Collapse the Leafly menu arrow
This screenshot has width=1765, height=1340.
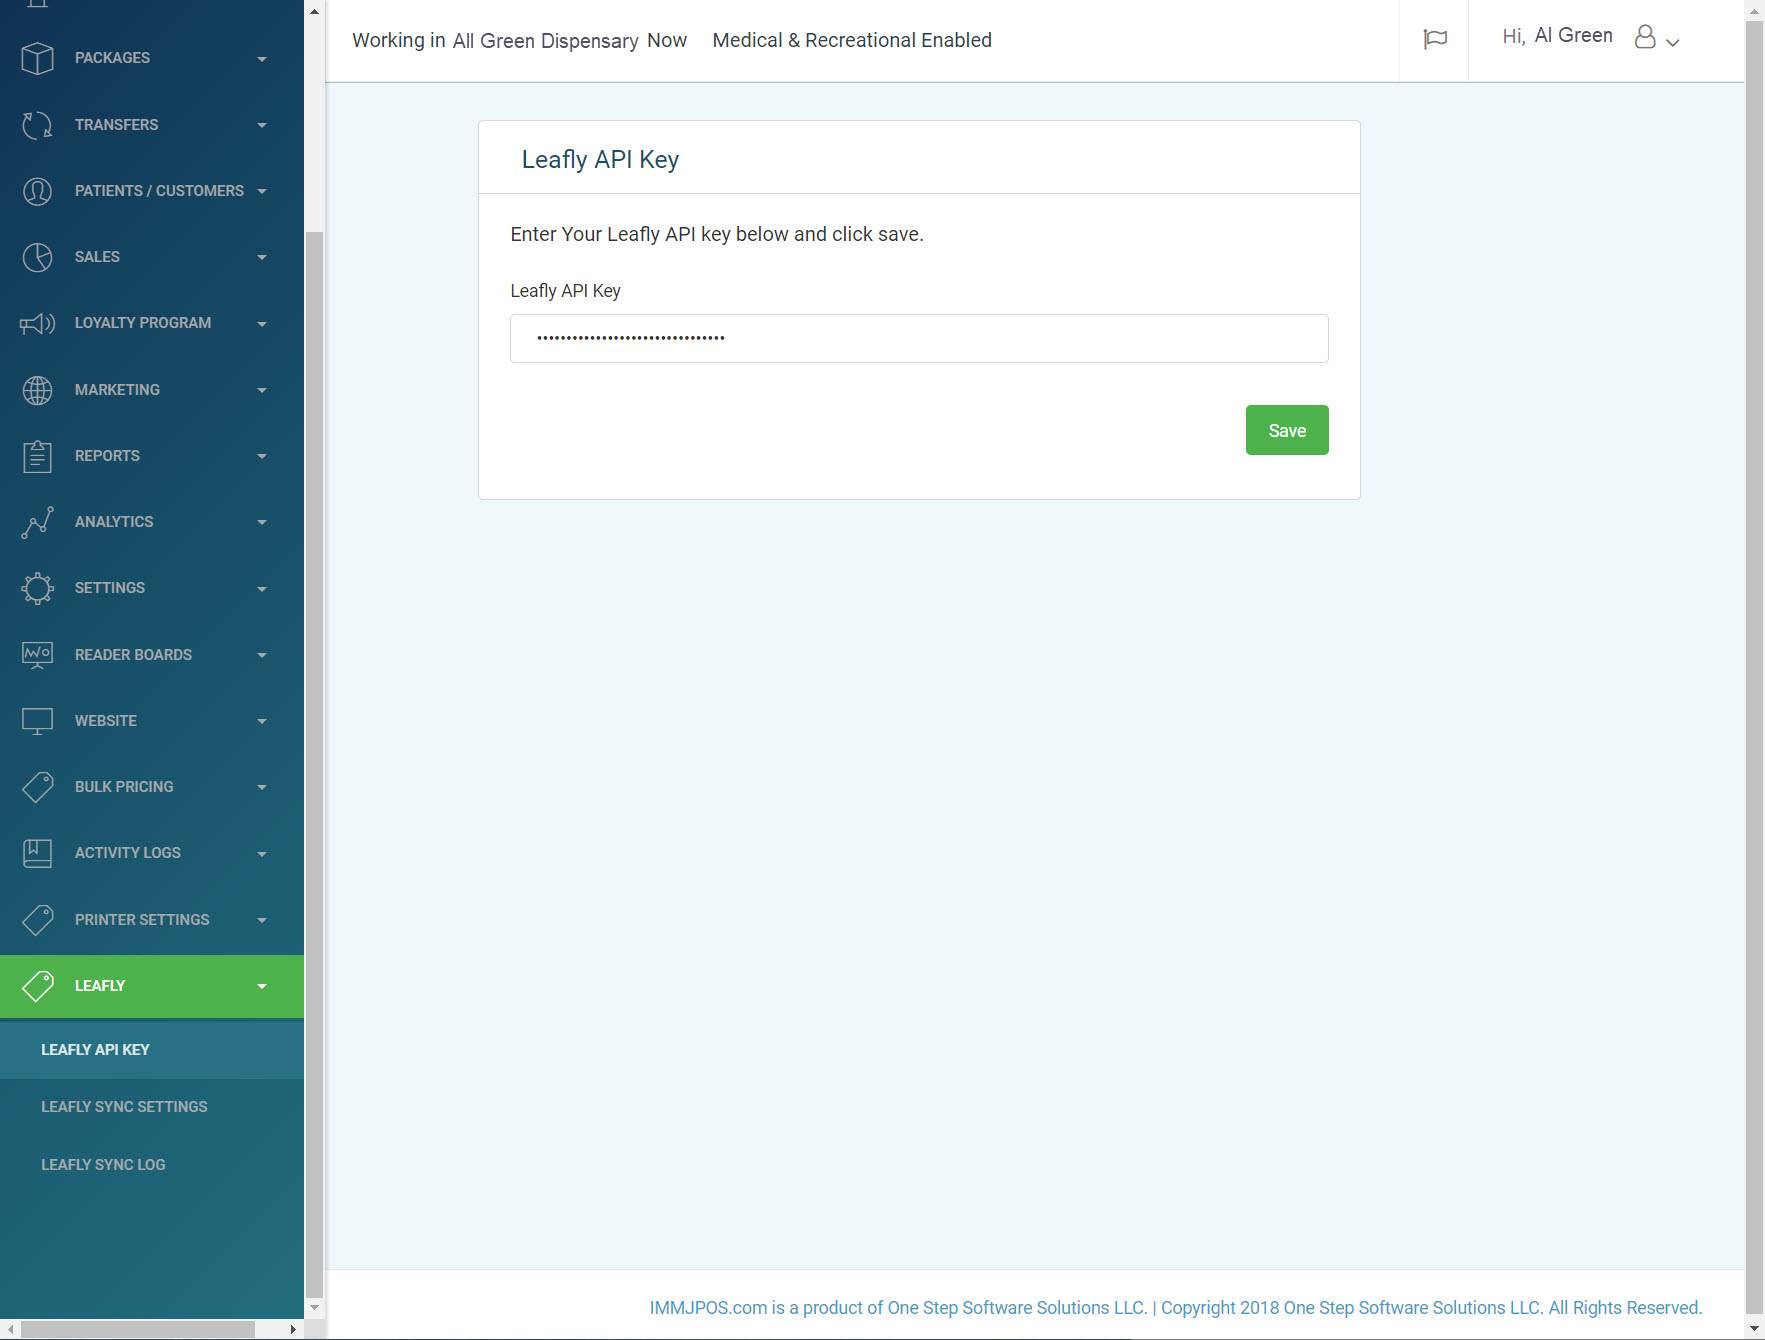pos(262,986)
